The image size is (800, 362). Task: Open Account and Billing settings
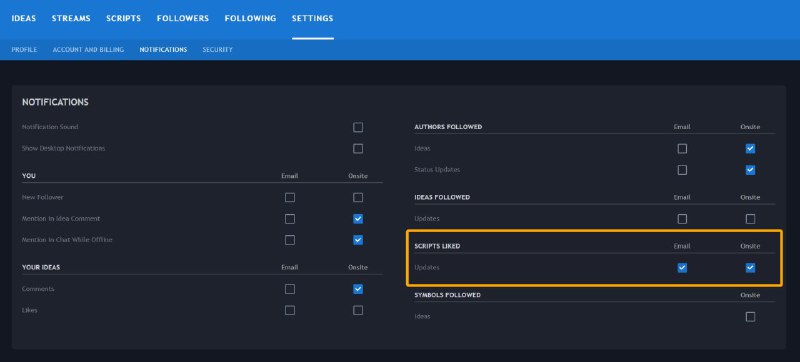point(88,49)
